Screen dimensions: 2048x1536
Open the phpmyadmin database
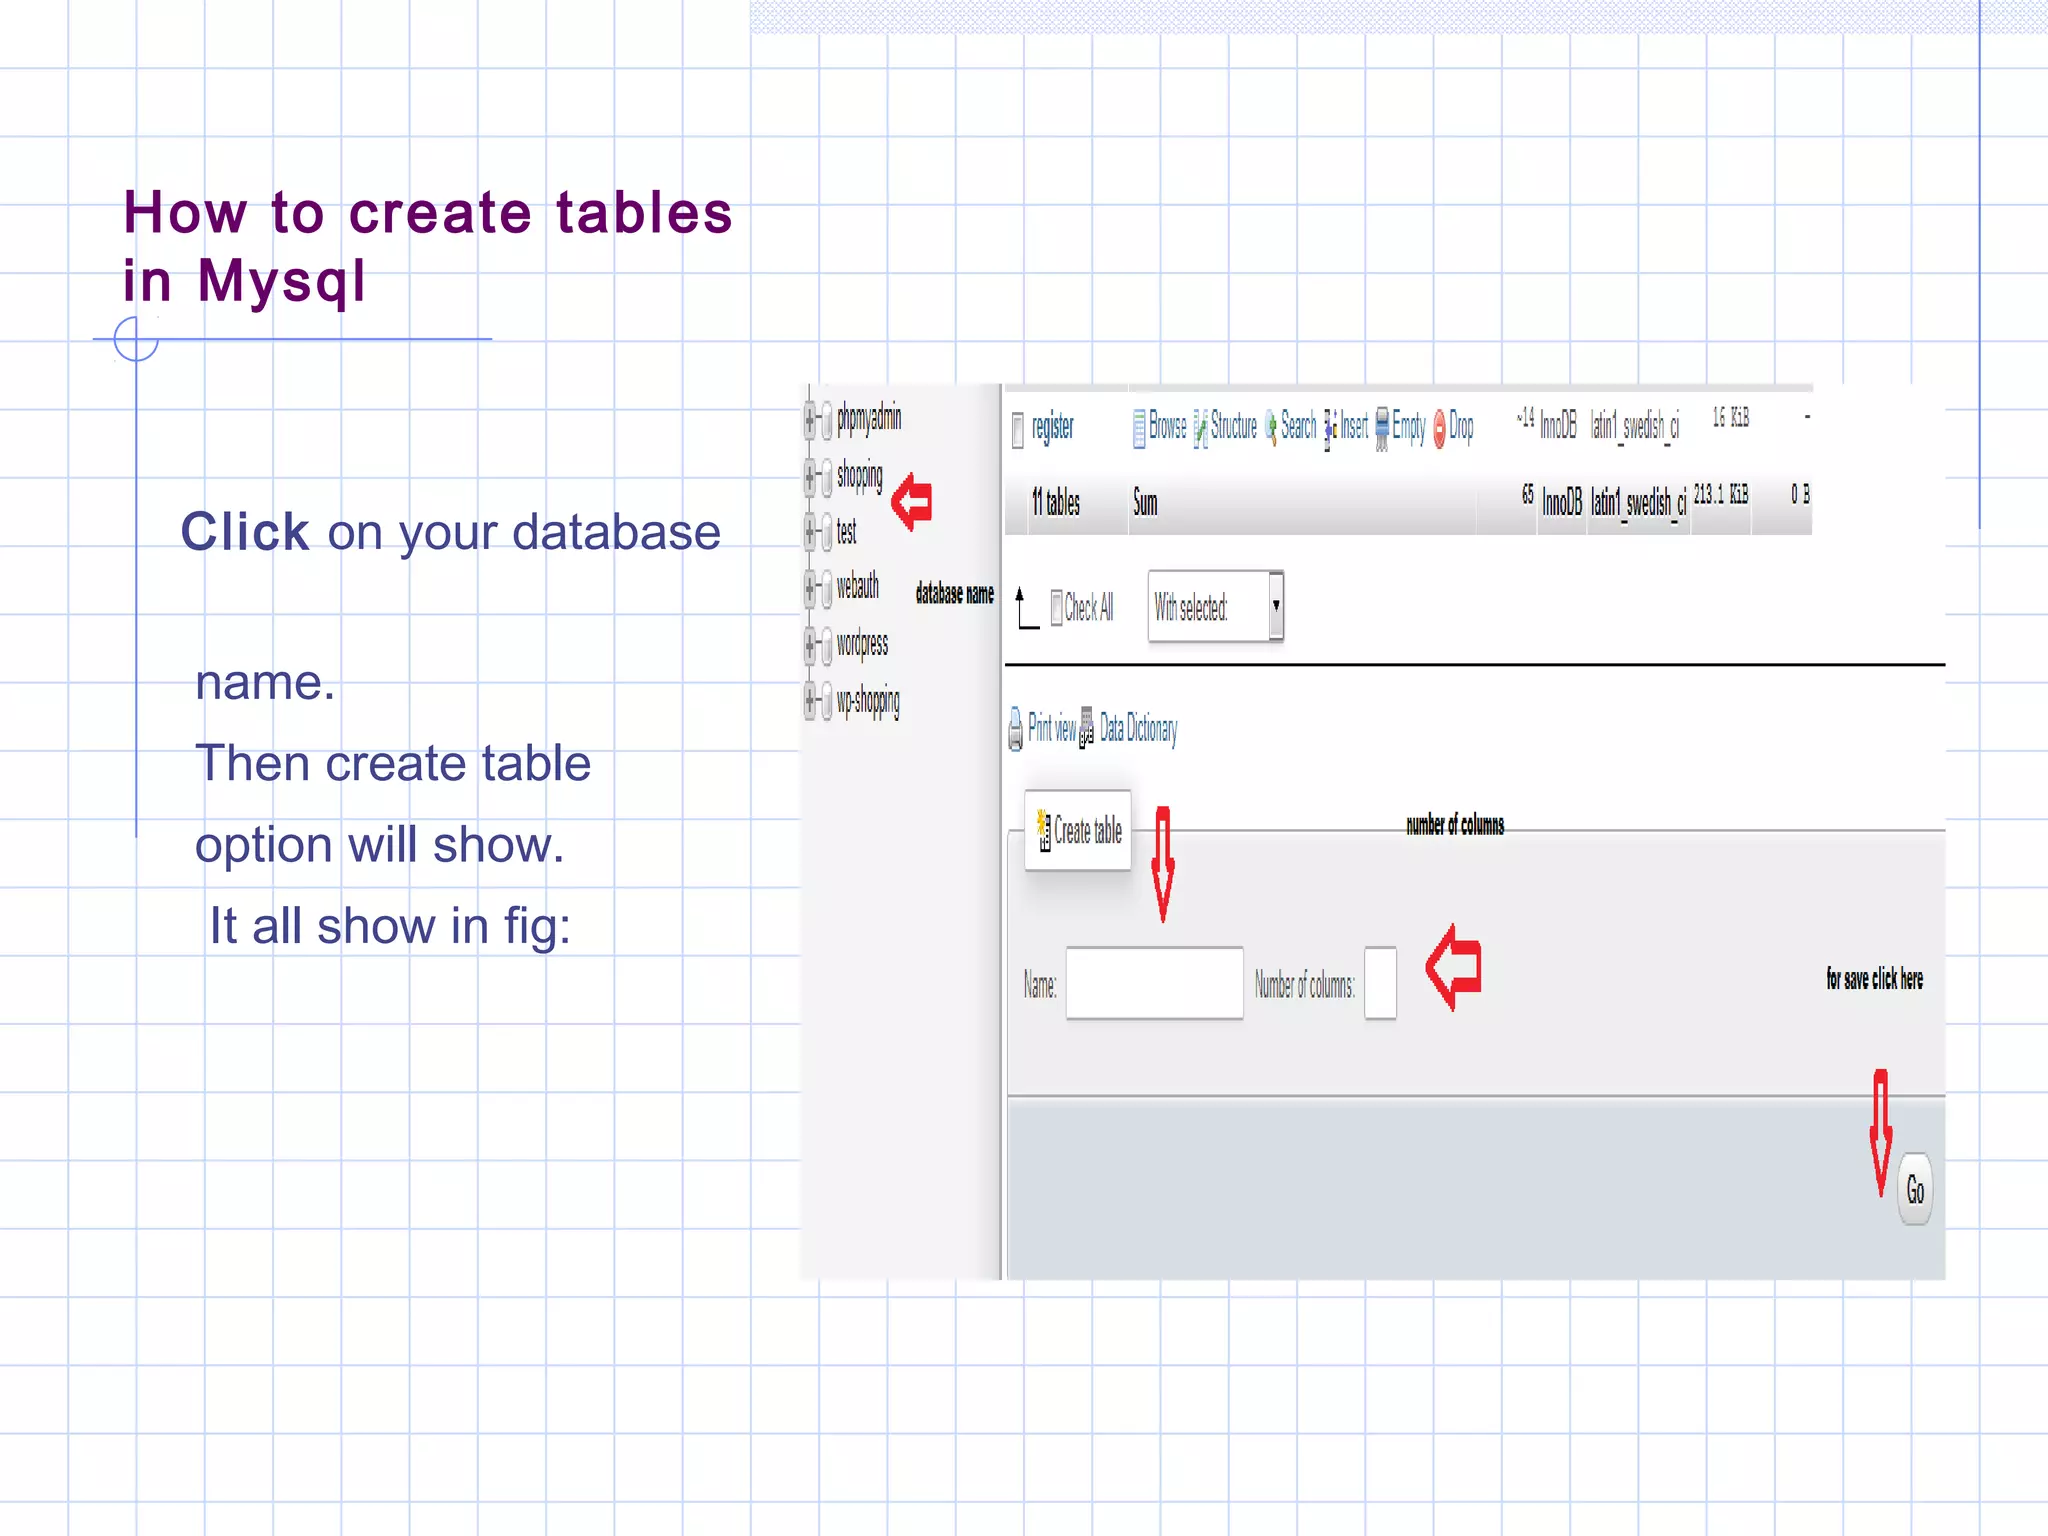[x=869, y=419]
